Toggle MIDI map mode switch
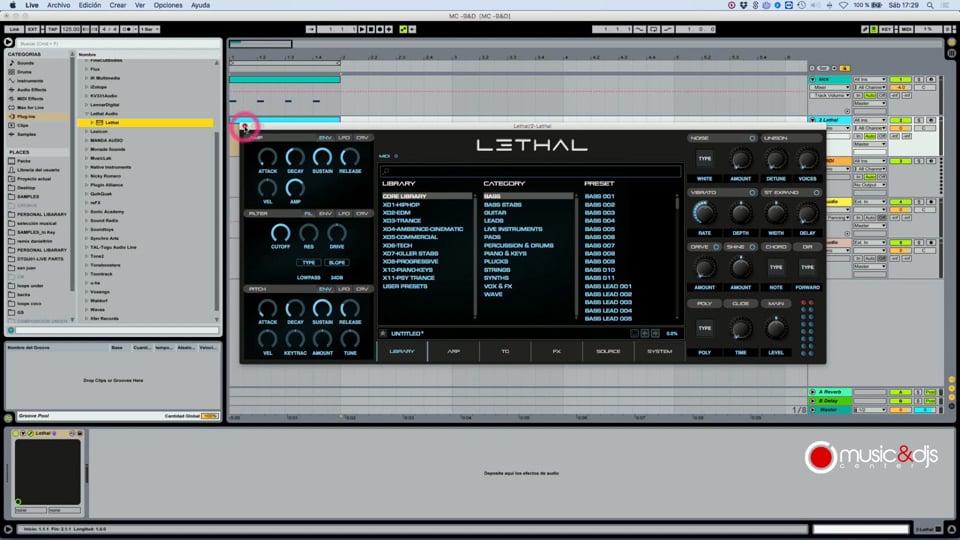960x540 pixels. tap(907, 29)
